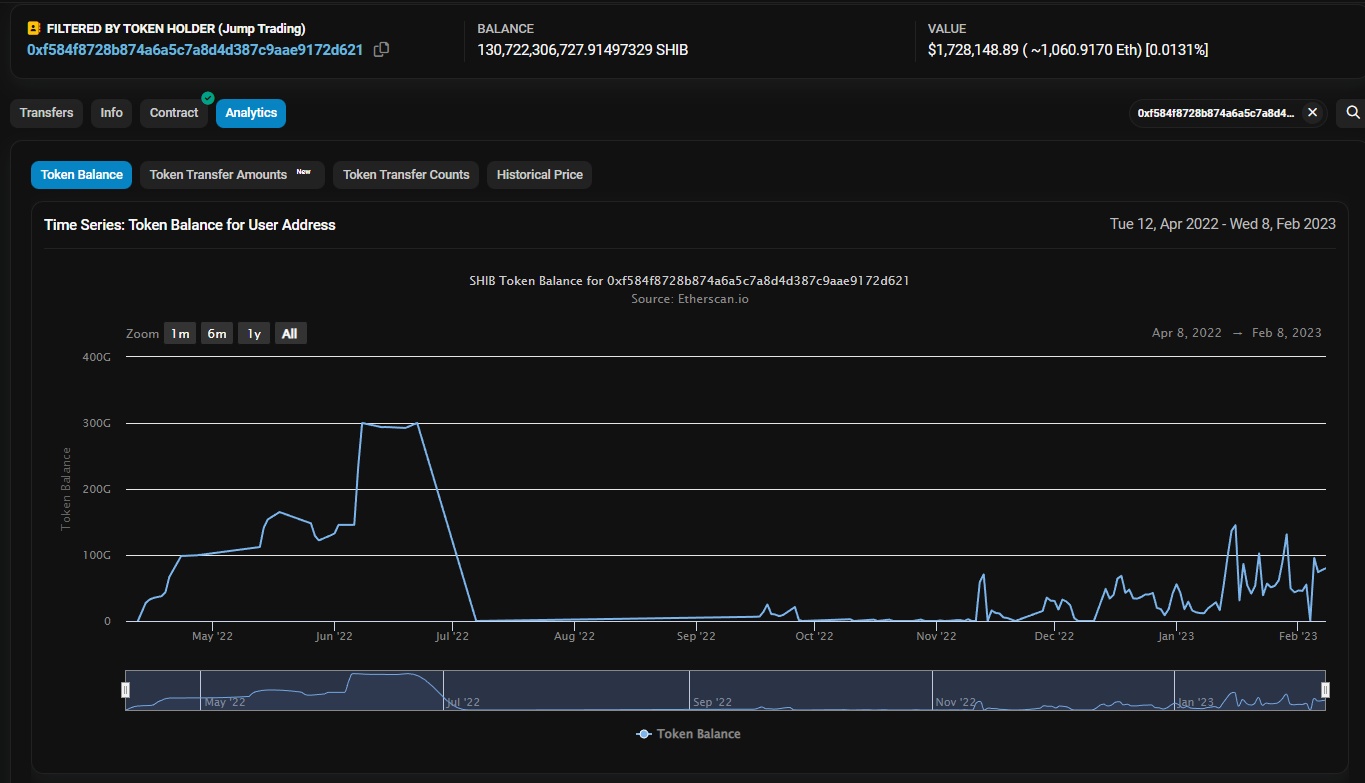The image size is (1365, 783).
Task: Clear the address filter chip
Action: (x=1312, y=113)
